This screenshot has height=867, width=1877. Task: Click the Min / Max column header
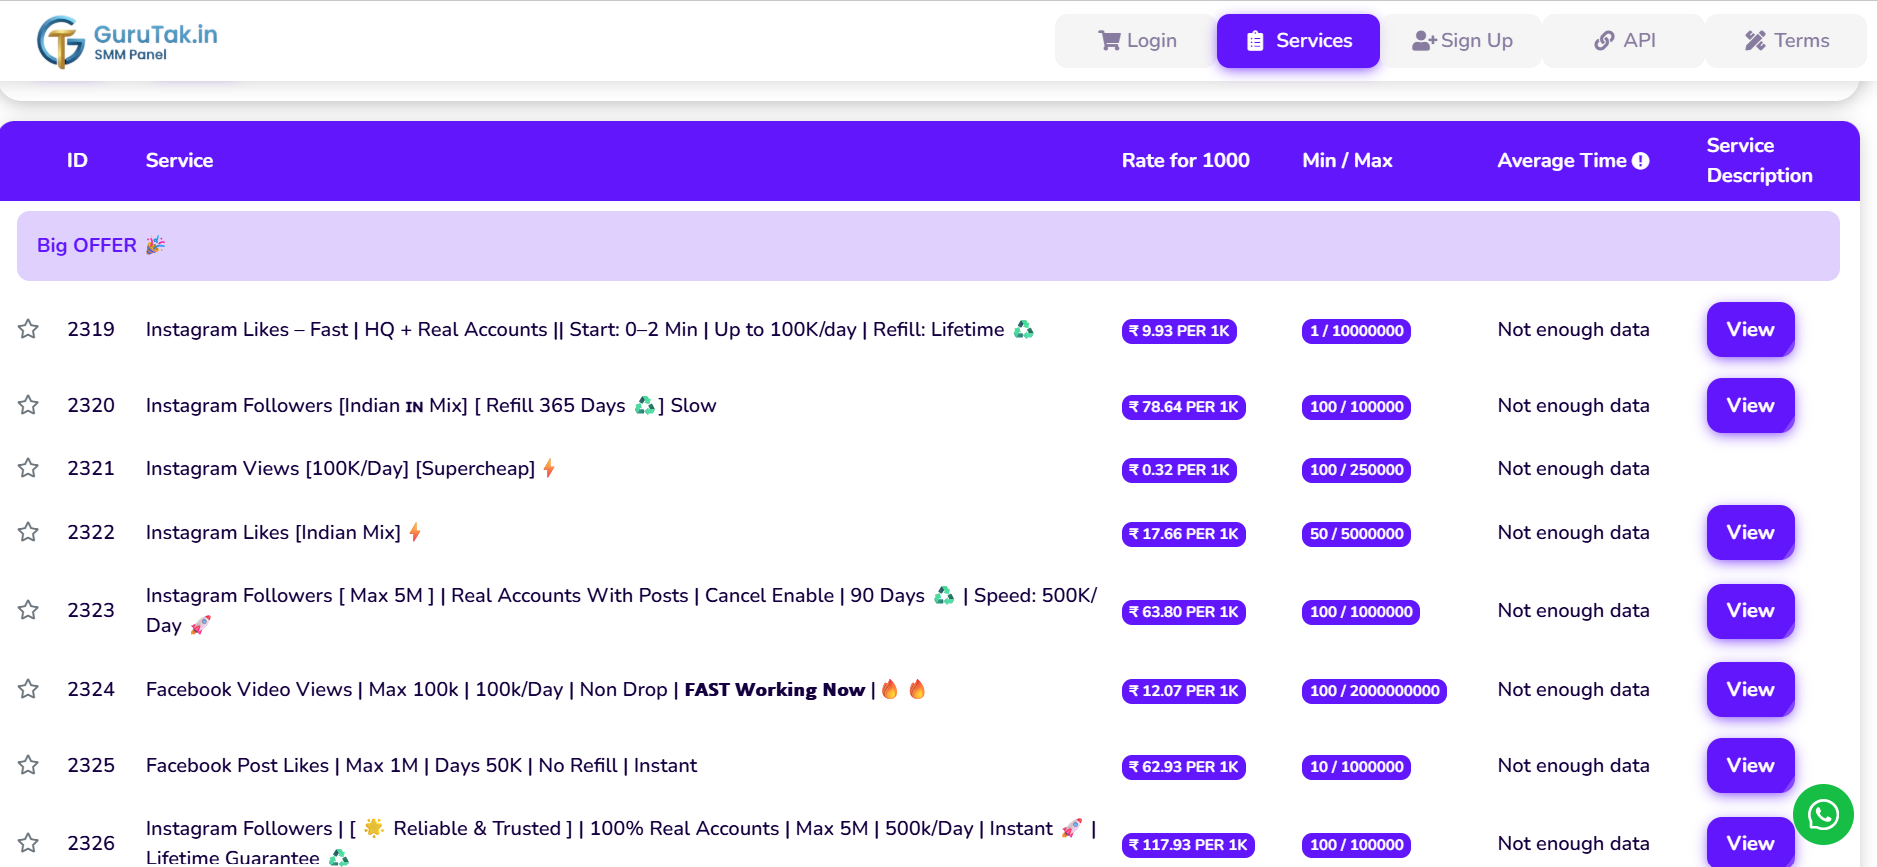coord(1347,160)
